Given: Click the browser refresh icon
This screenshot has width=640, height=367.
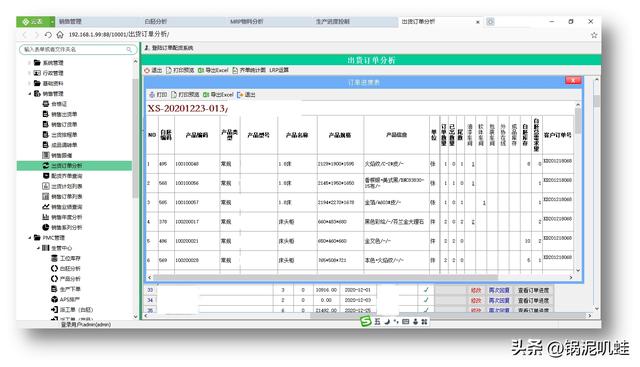Looking at the screenshot, I should tap(48, 35).
